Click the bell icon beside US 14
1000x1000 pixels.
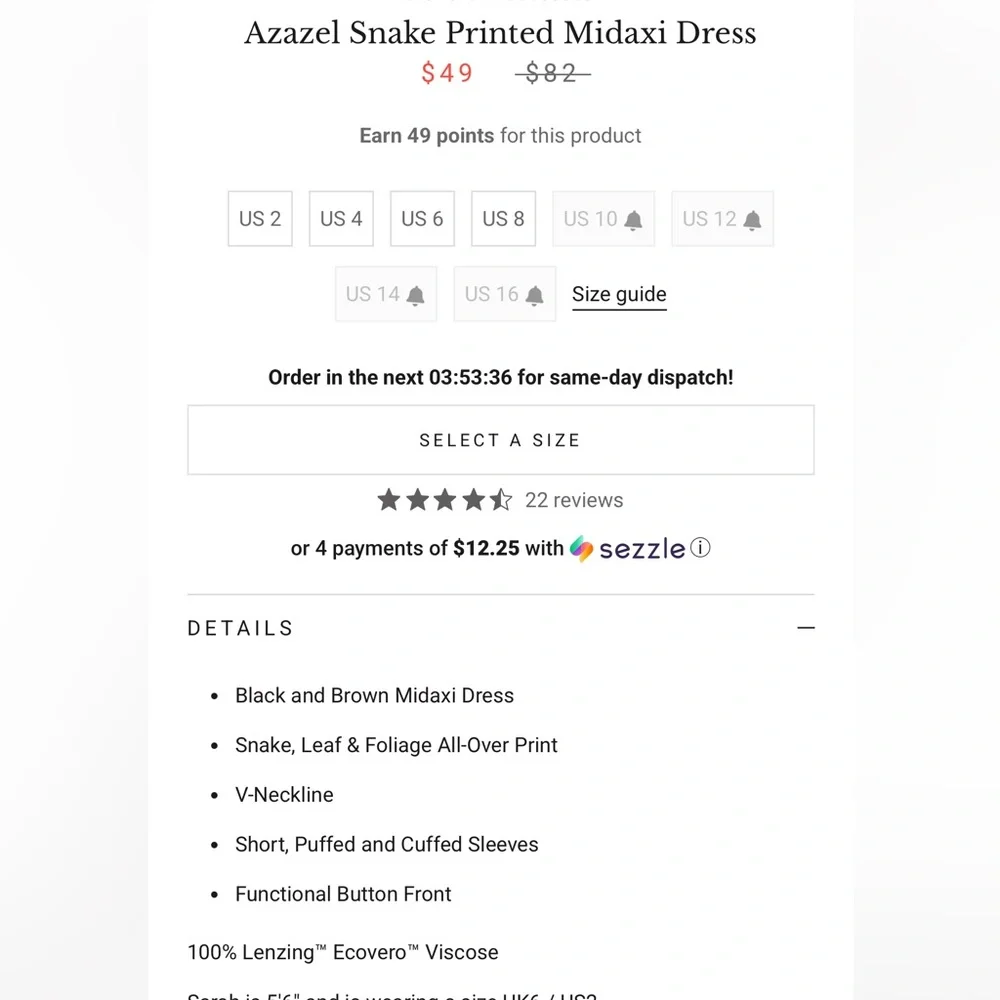416,295
